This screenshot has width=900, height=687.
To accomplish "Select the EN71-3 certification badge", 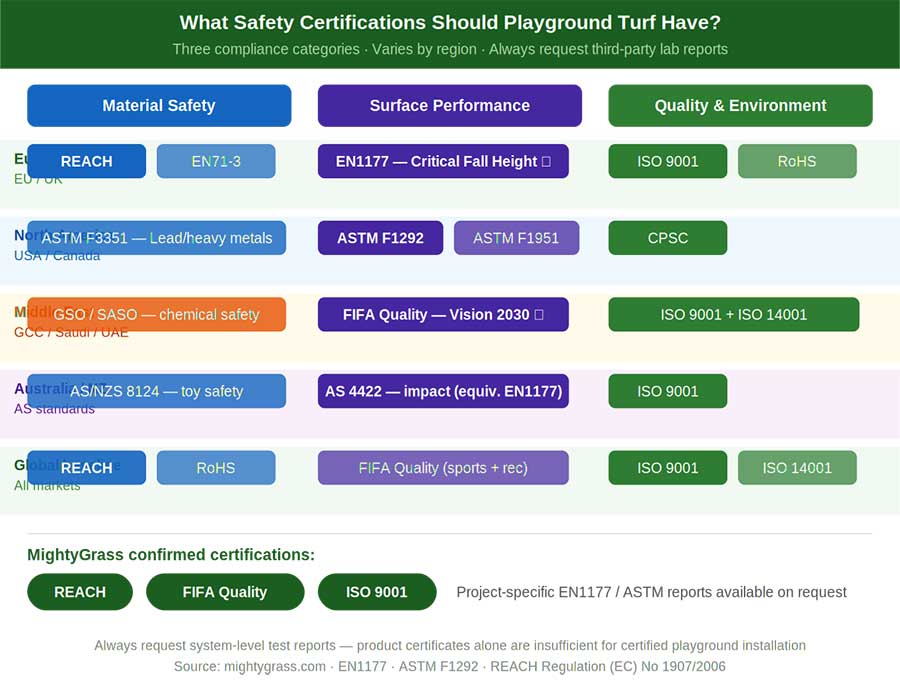I will point(216,161).
